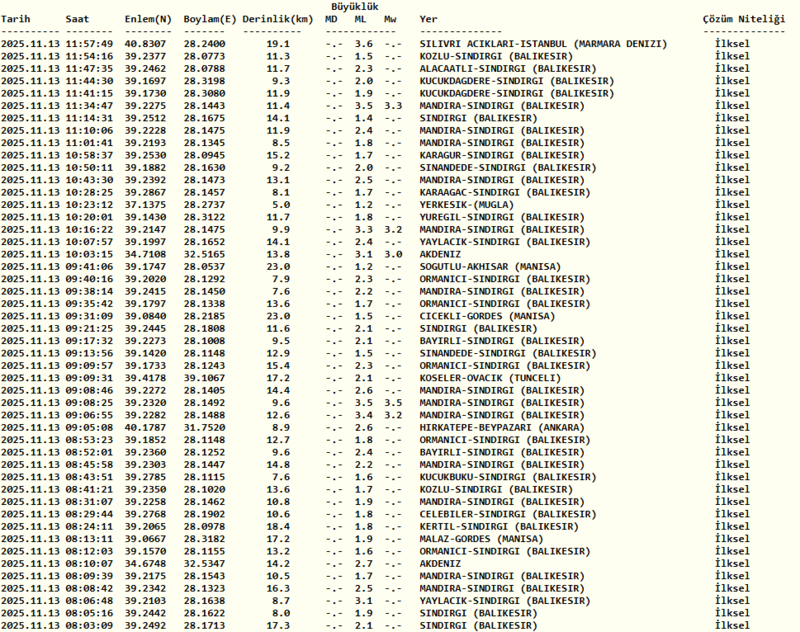Click the Çözüm Niteliği column header

[x=743, y=19]
